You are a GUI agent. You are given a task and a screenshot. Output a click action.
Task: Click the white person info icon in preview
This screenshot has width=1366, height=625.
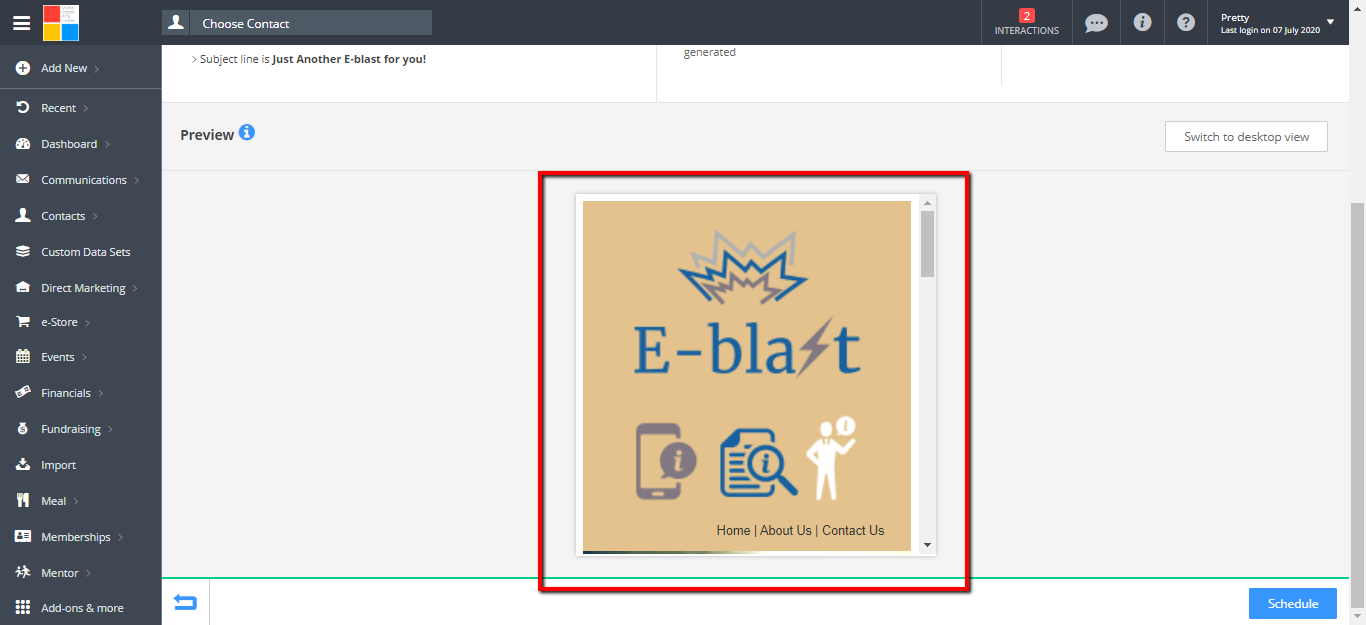coord(832,458)
